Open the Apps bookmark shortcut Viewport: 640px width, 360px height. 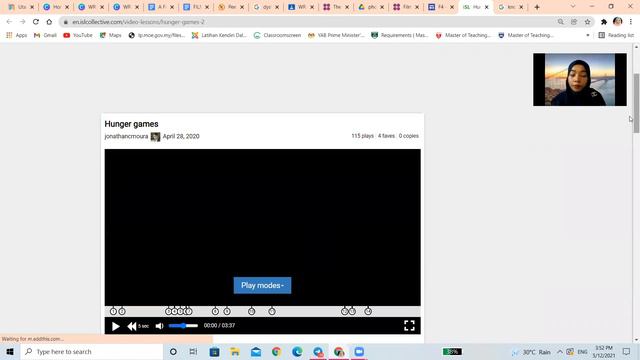tap(17, 36)
